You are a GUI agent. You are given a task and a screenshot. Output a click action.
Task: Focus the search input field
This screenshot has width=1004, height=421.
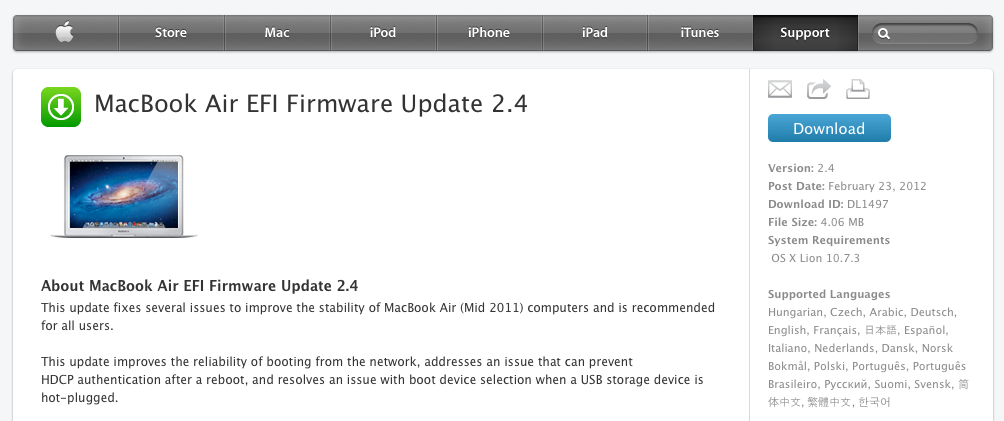tap(932, 33)
